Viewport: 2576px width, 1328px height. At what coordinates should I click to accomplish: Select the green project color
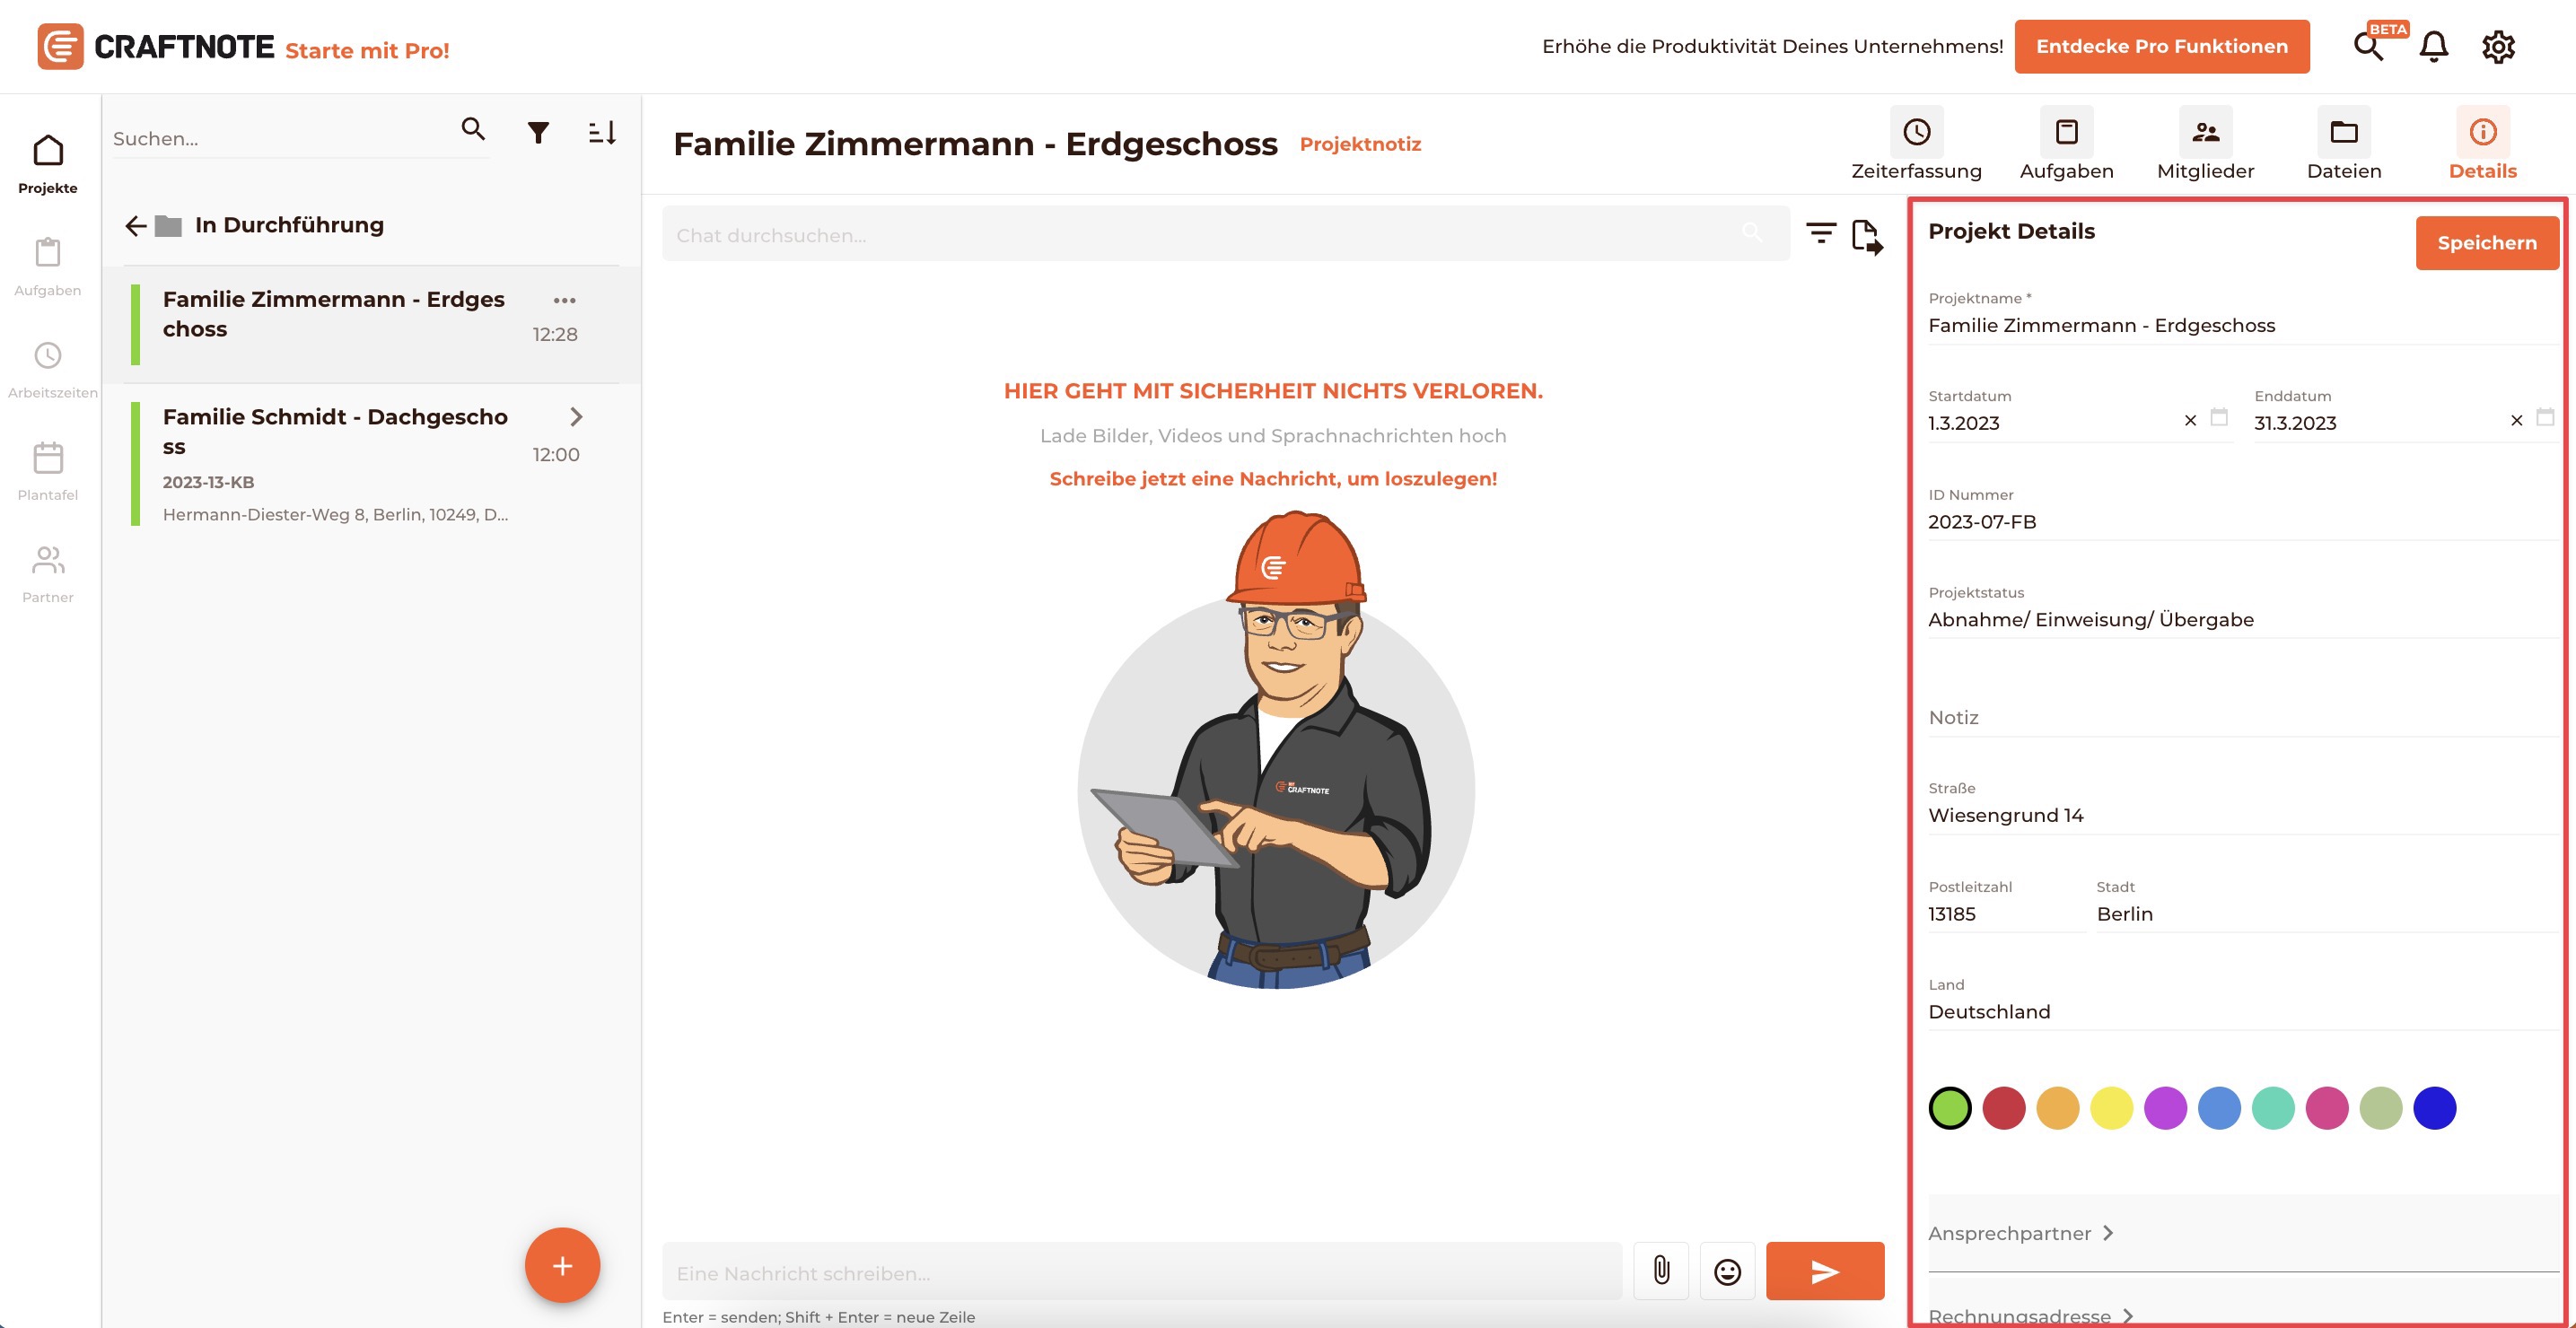1949,1108
